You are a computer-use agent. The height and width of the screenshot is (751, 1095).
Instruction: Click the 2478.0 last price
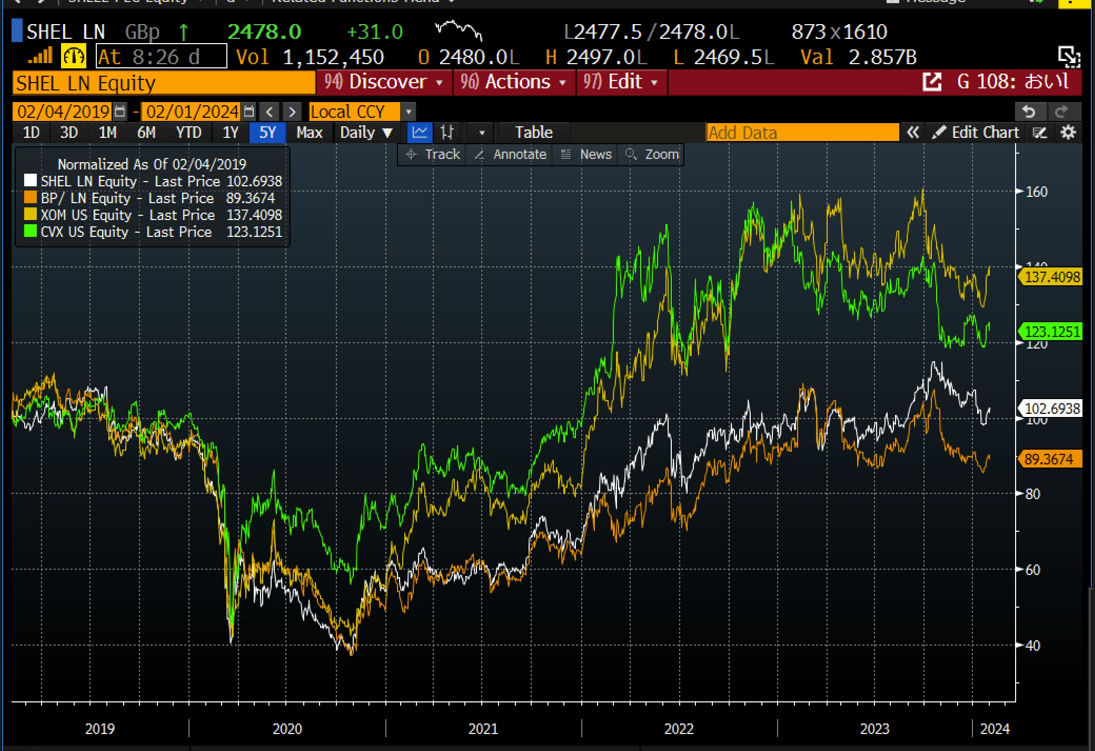pos(264,31)
